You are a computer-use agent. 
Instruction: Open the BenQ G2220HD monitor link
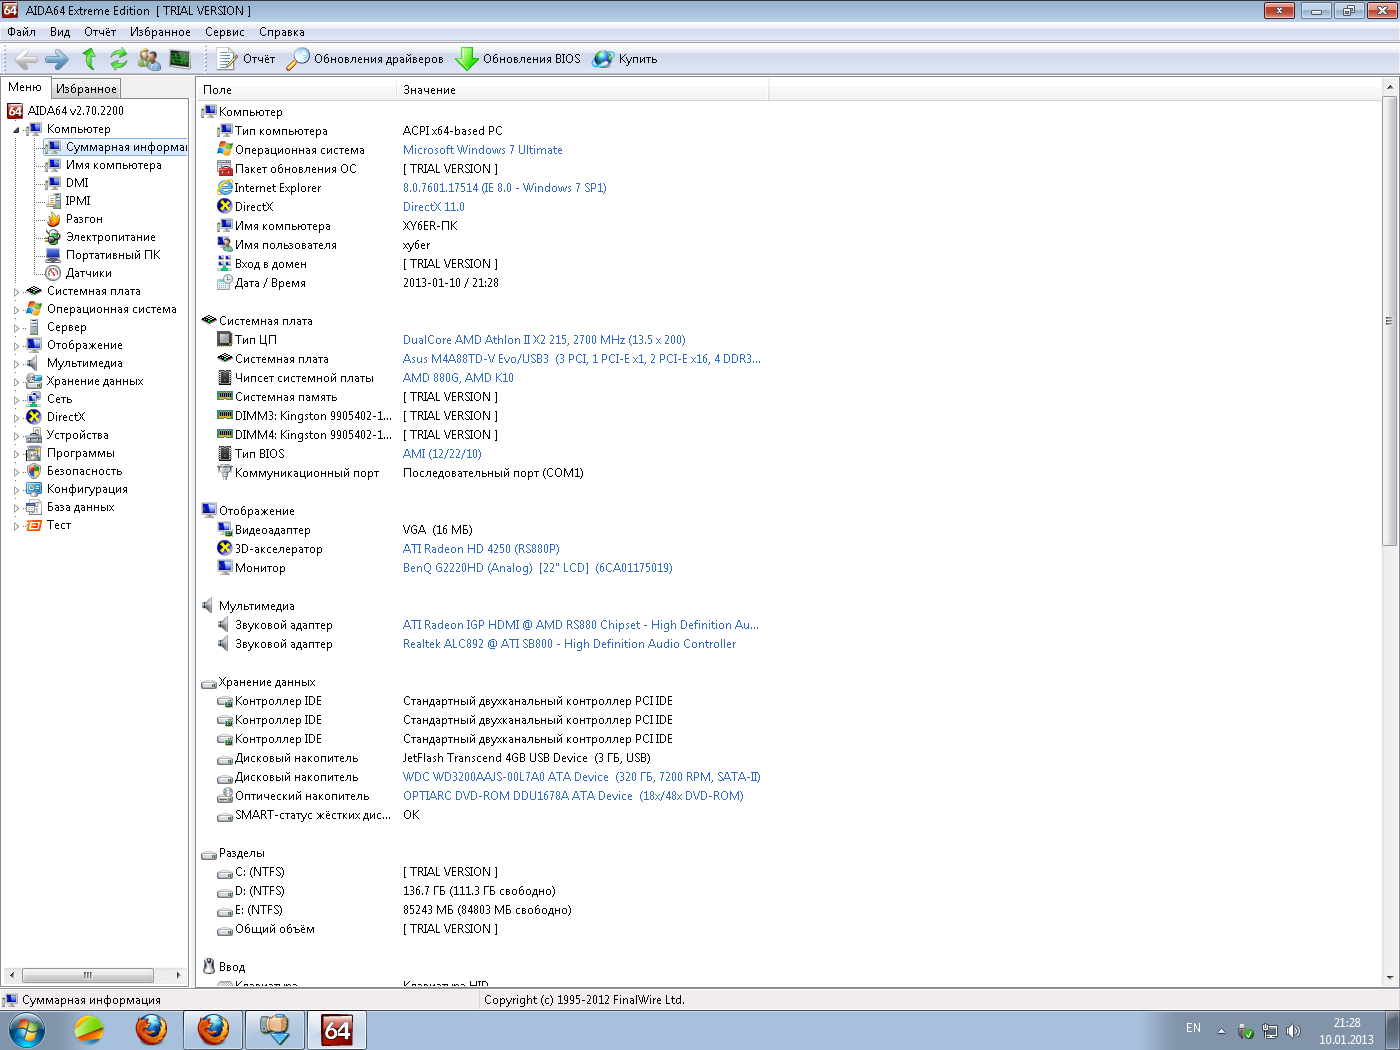click(538, 568)
